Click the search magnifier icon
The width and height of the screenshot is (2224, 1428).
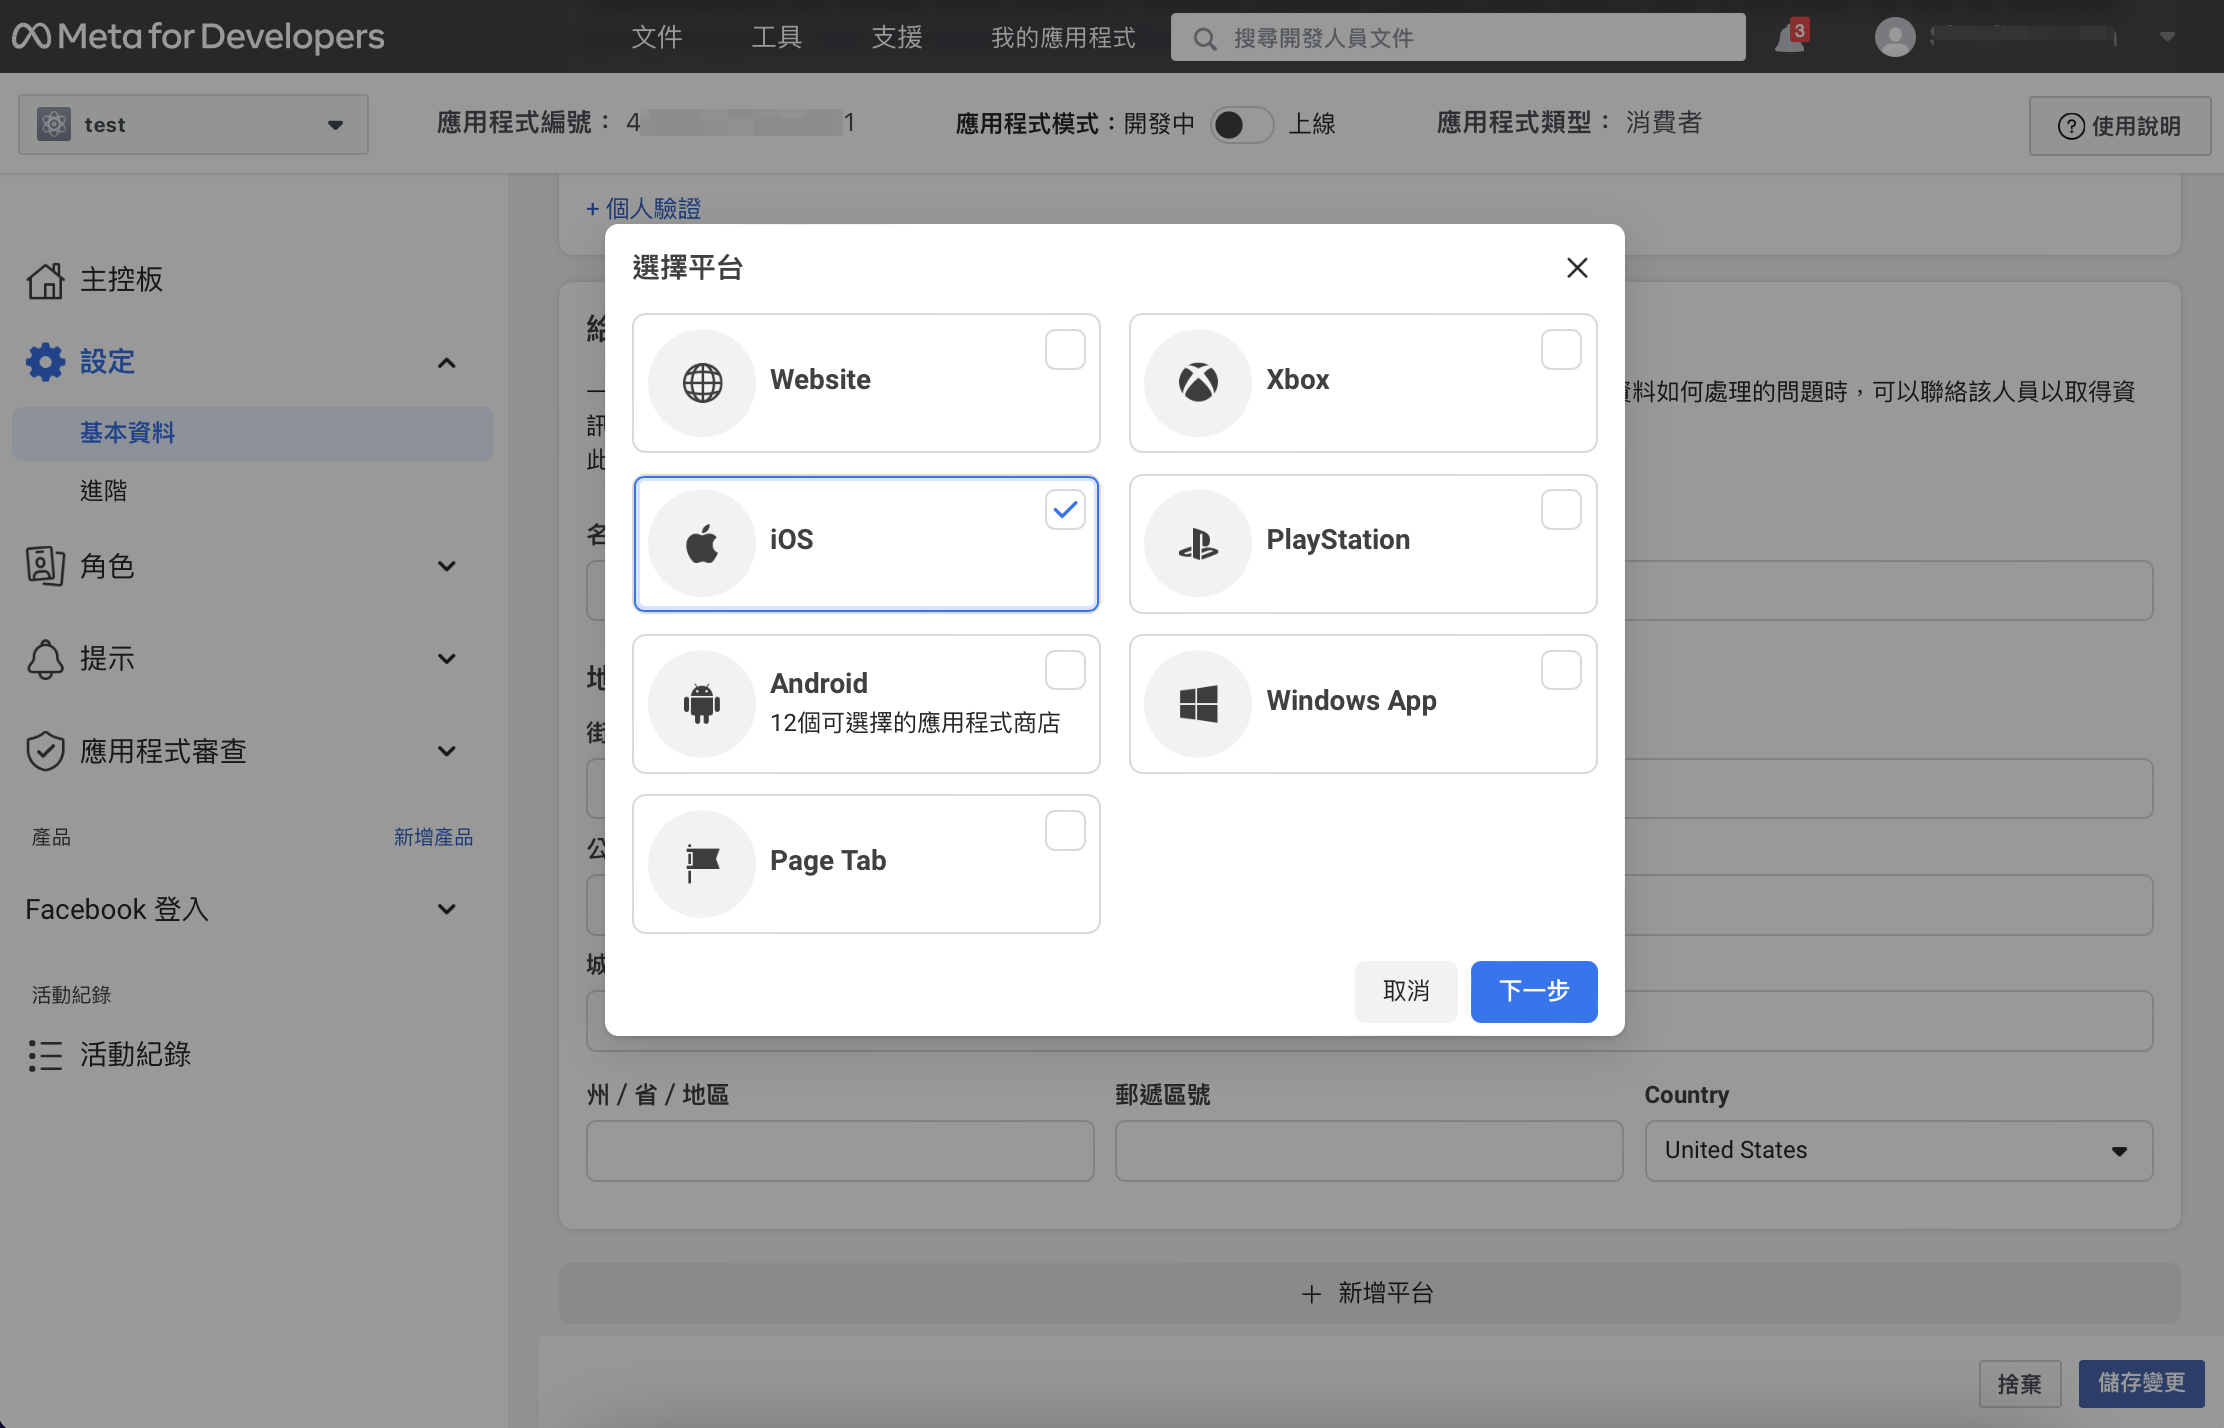[1205, 38]
